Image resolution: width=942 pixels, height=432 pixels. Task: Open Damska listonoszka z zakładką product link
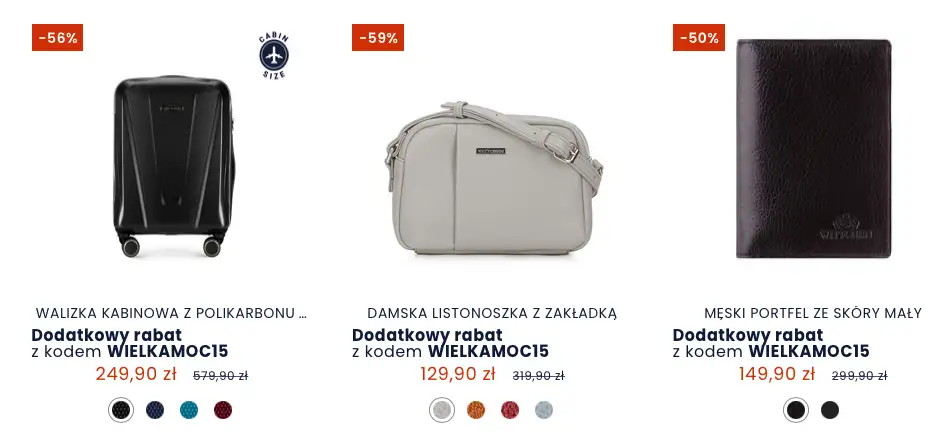(492, 313)
